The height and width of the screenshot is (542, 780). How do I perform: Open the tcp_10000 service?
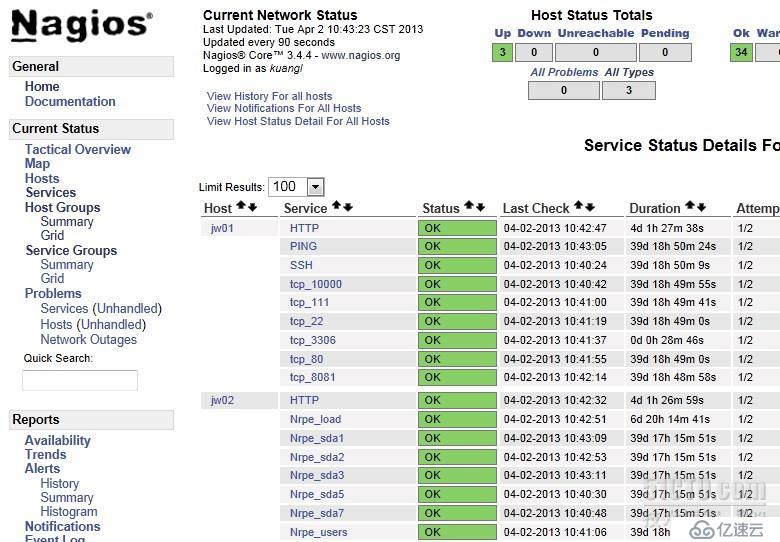pos(315,284)
